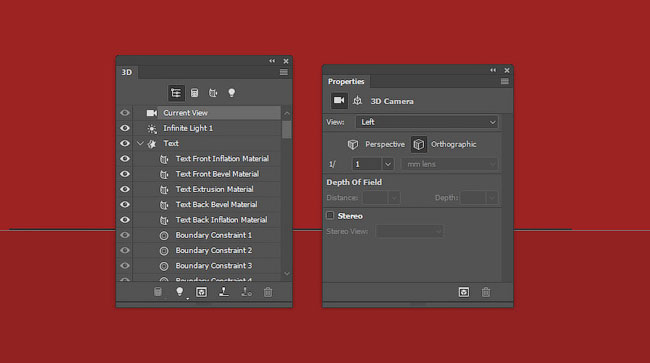Toggle the eye for the Text mesh

[x=125, y=143]
